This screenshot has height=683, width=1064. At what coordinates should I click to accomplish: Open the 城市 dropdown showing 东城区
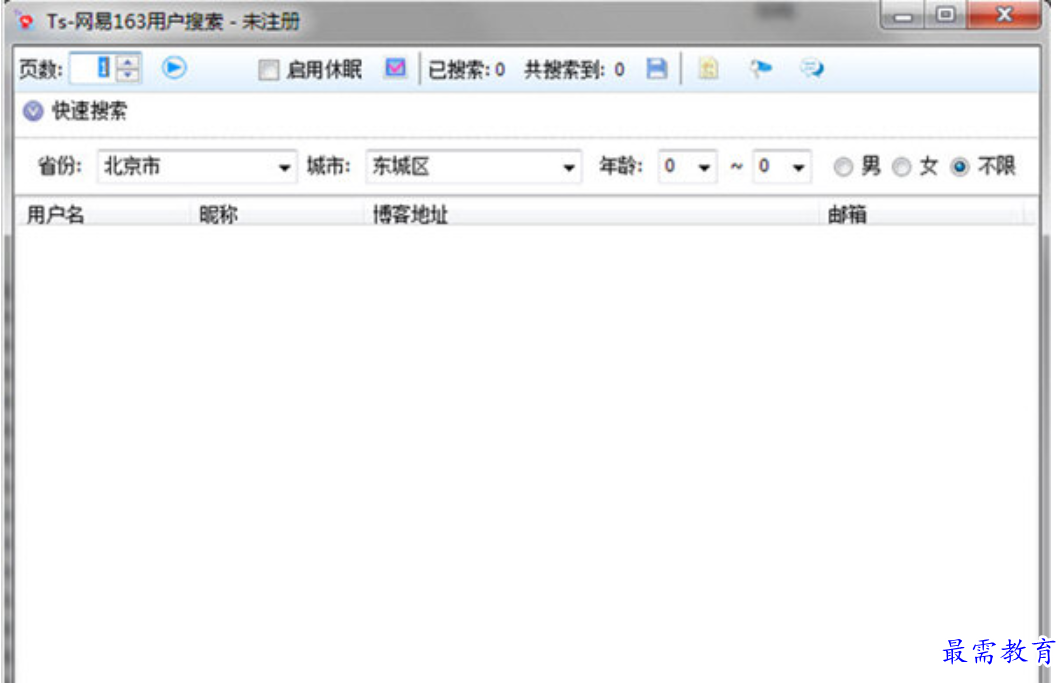coord(473,166)
